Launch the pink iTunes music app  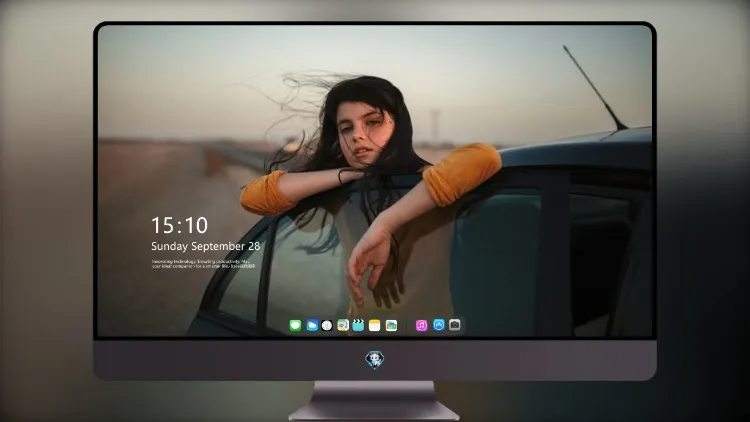421,325
